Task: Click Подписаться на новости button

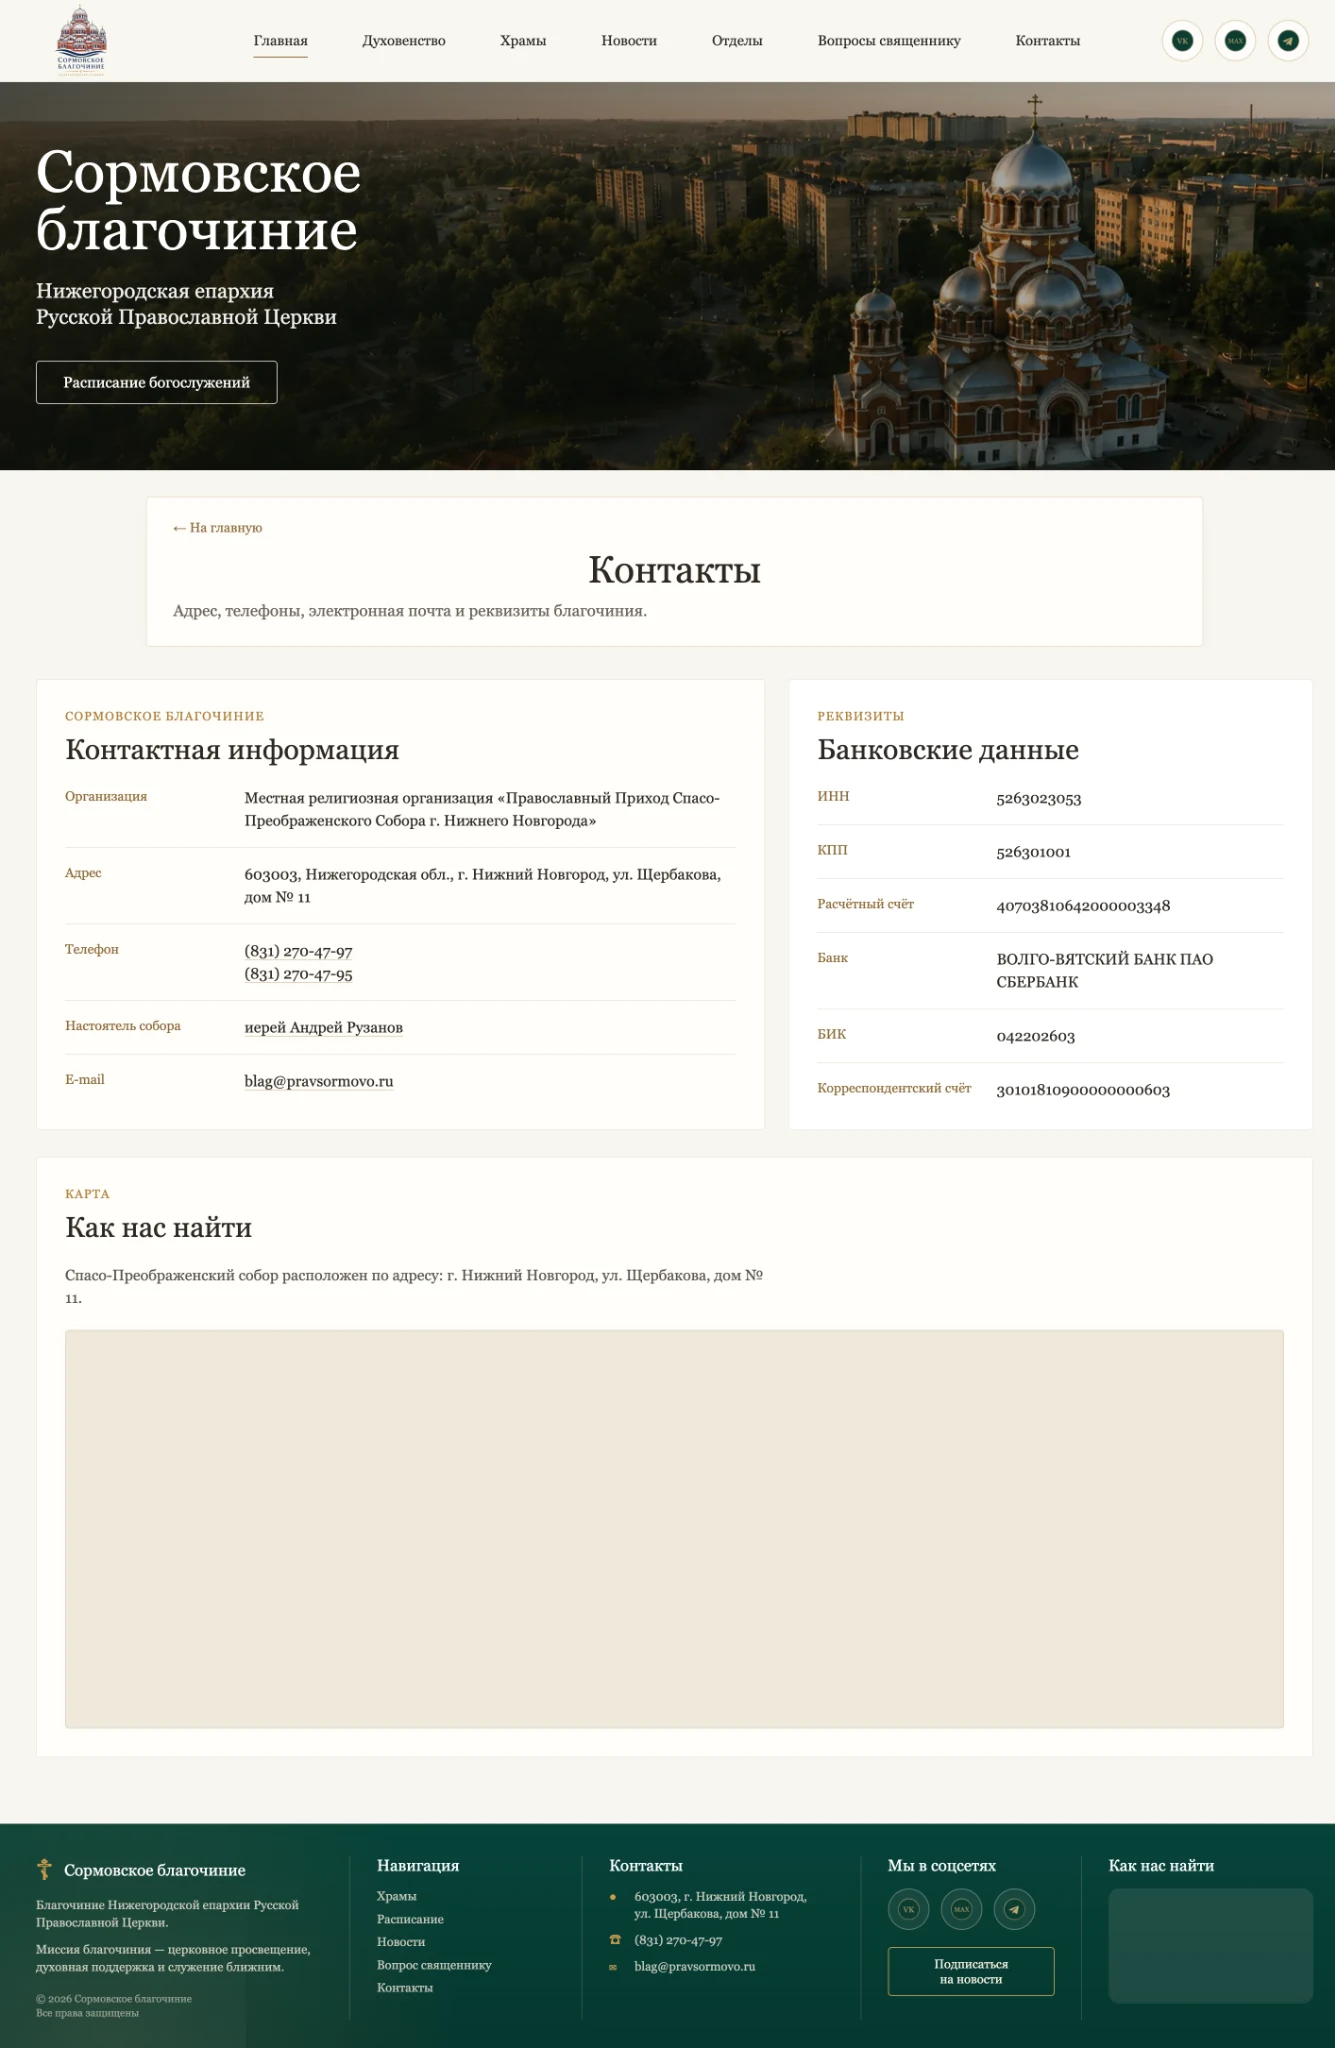Action: [971, 1971]
